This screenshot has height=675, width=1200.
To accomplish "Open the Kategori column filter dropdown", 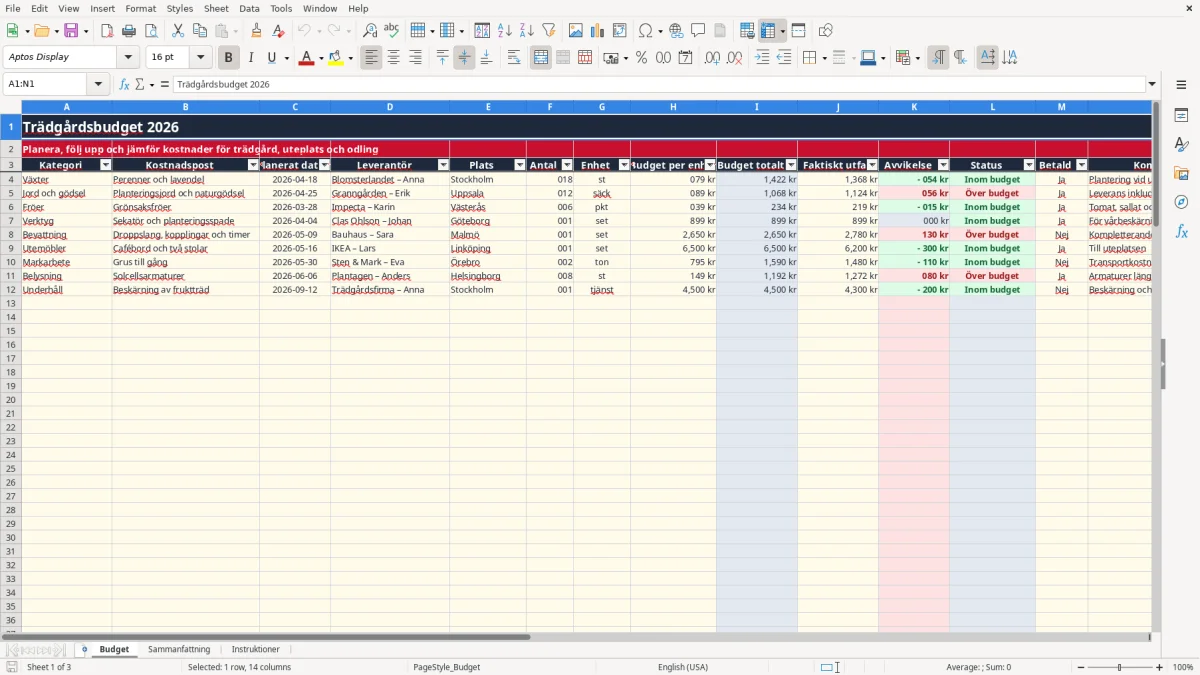I will pos(106,165).
